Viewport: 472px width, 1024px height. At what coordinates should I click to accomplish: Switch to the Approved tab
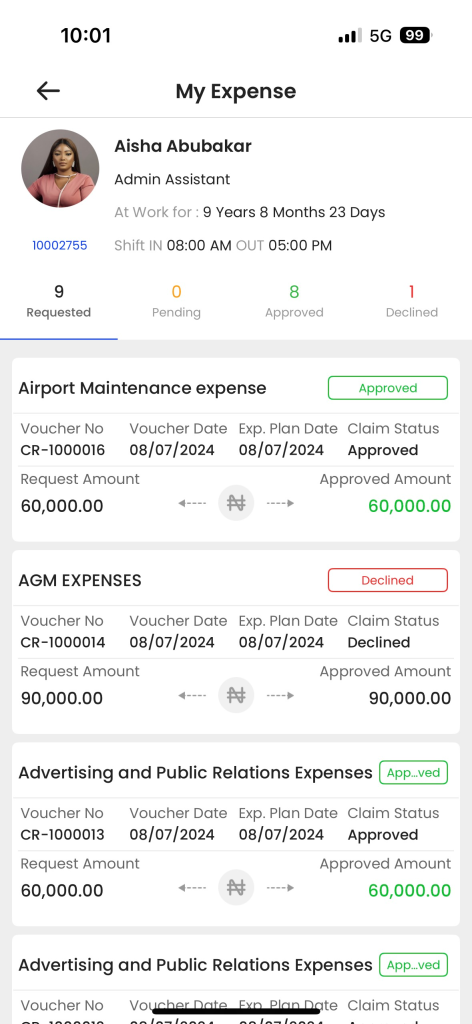click(294, 301)
